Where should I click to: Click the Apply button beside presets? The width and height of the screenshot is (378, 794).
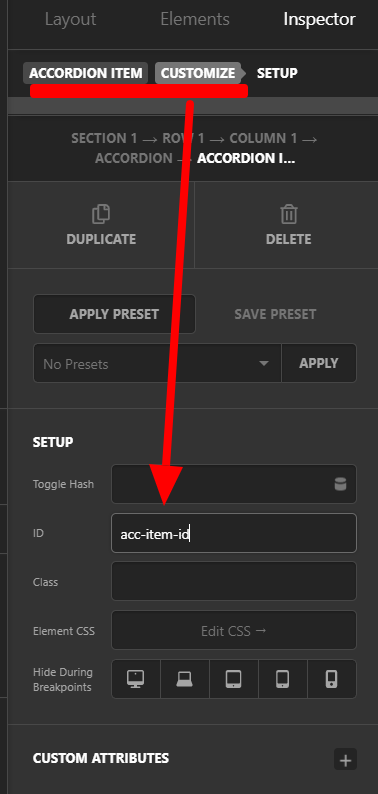[319, 364]
